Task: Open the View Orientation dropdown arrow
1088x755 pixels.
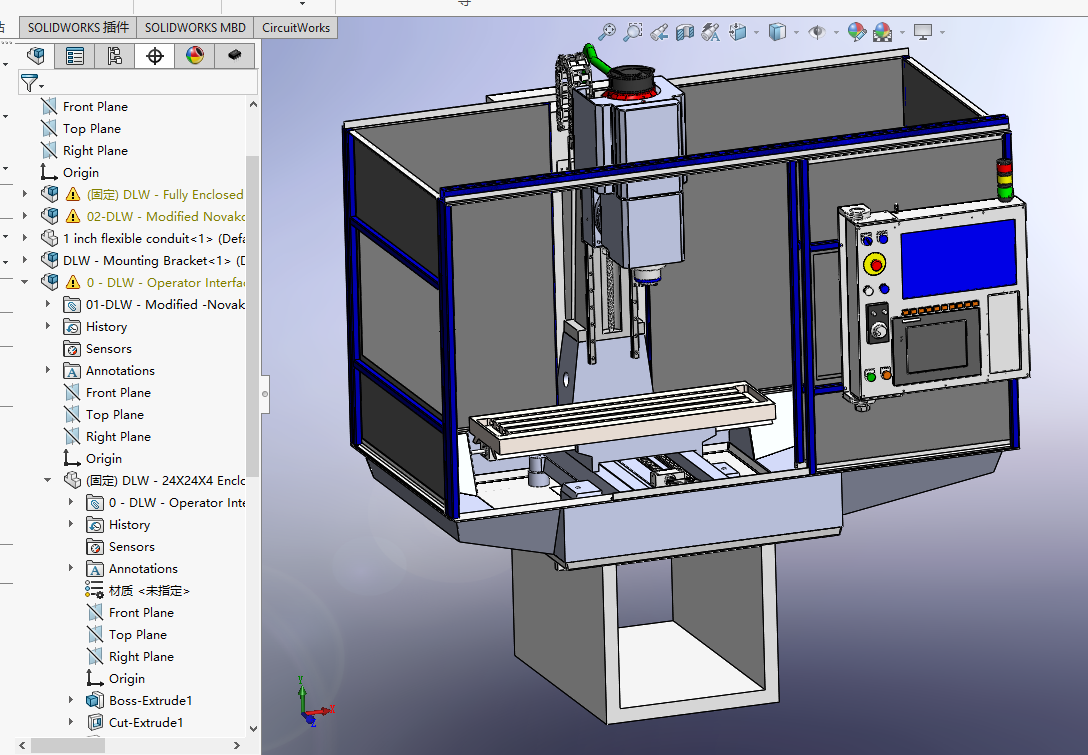Action: point(756,32)
